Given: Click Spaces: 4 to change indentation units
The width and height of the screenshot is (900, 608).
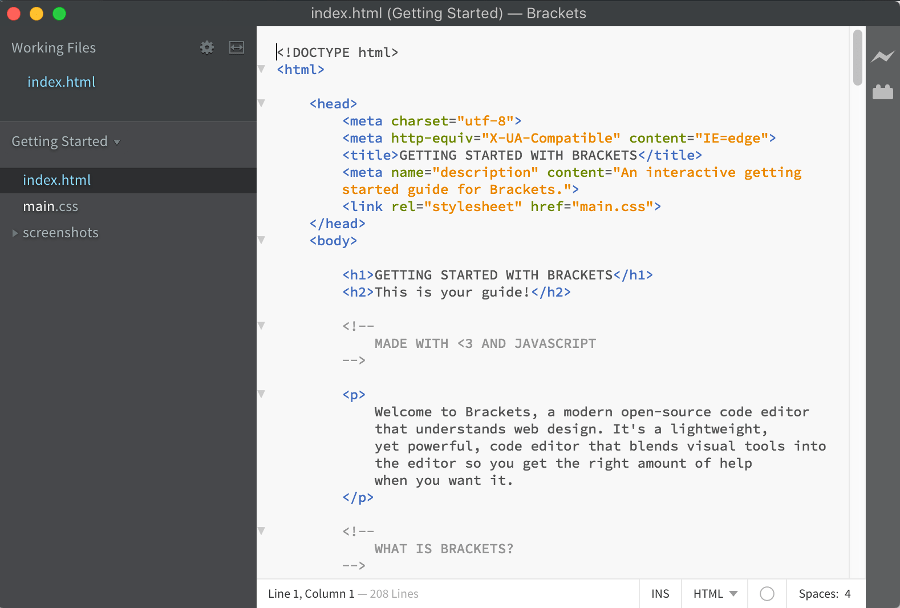Looking at the screenshot, I should pyautogui.click(x=825, y=593).
